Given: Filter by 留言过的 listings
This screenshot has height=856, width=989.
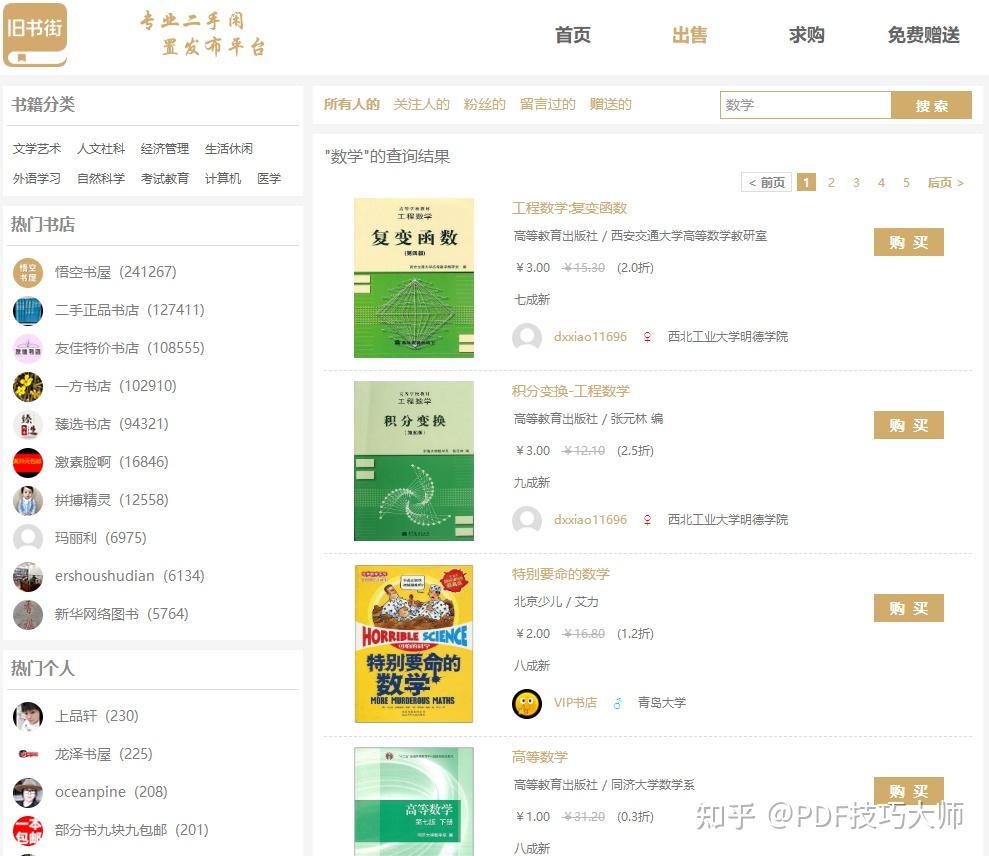Looking at the screenshot, I should click(547, 104).
